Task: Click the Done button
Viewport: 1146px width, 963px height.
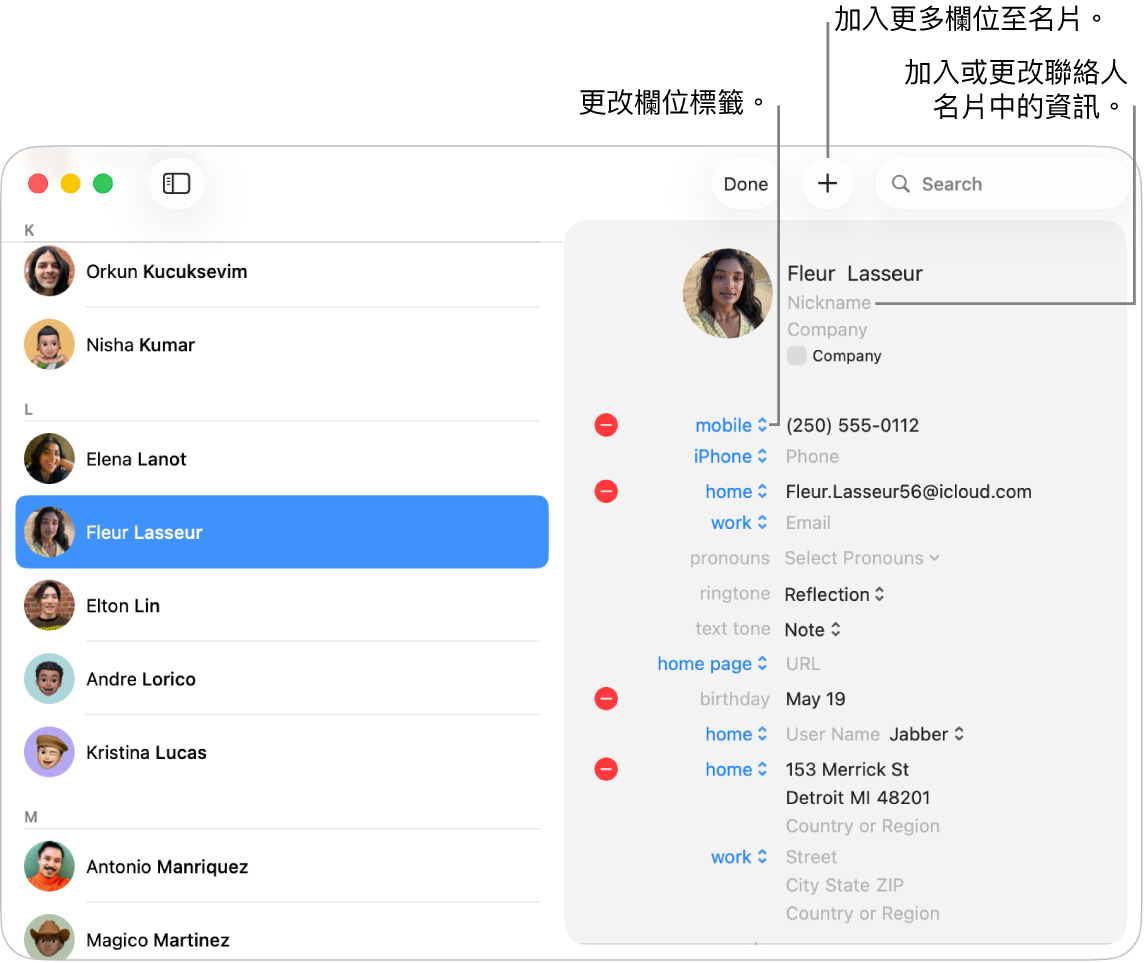Action: pyautogui.click(x=745, y=184)
